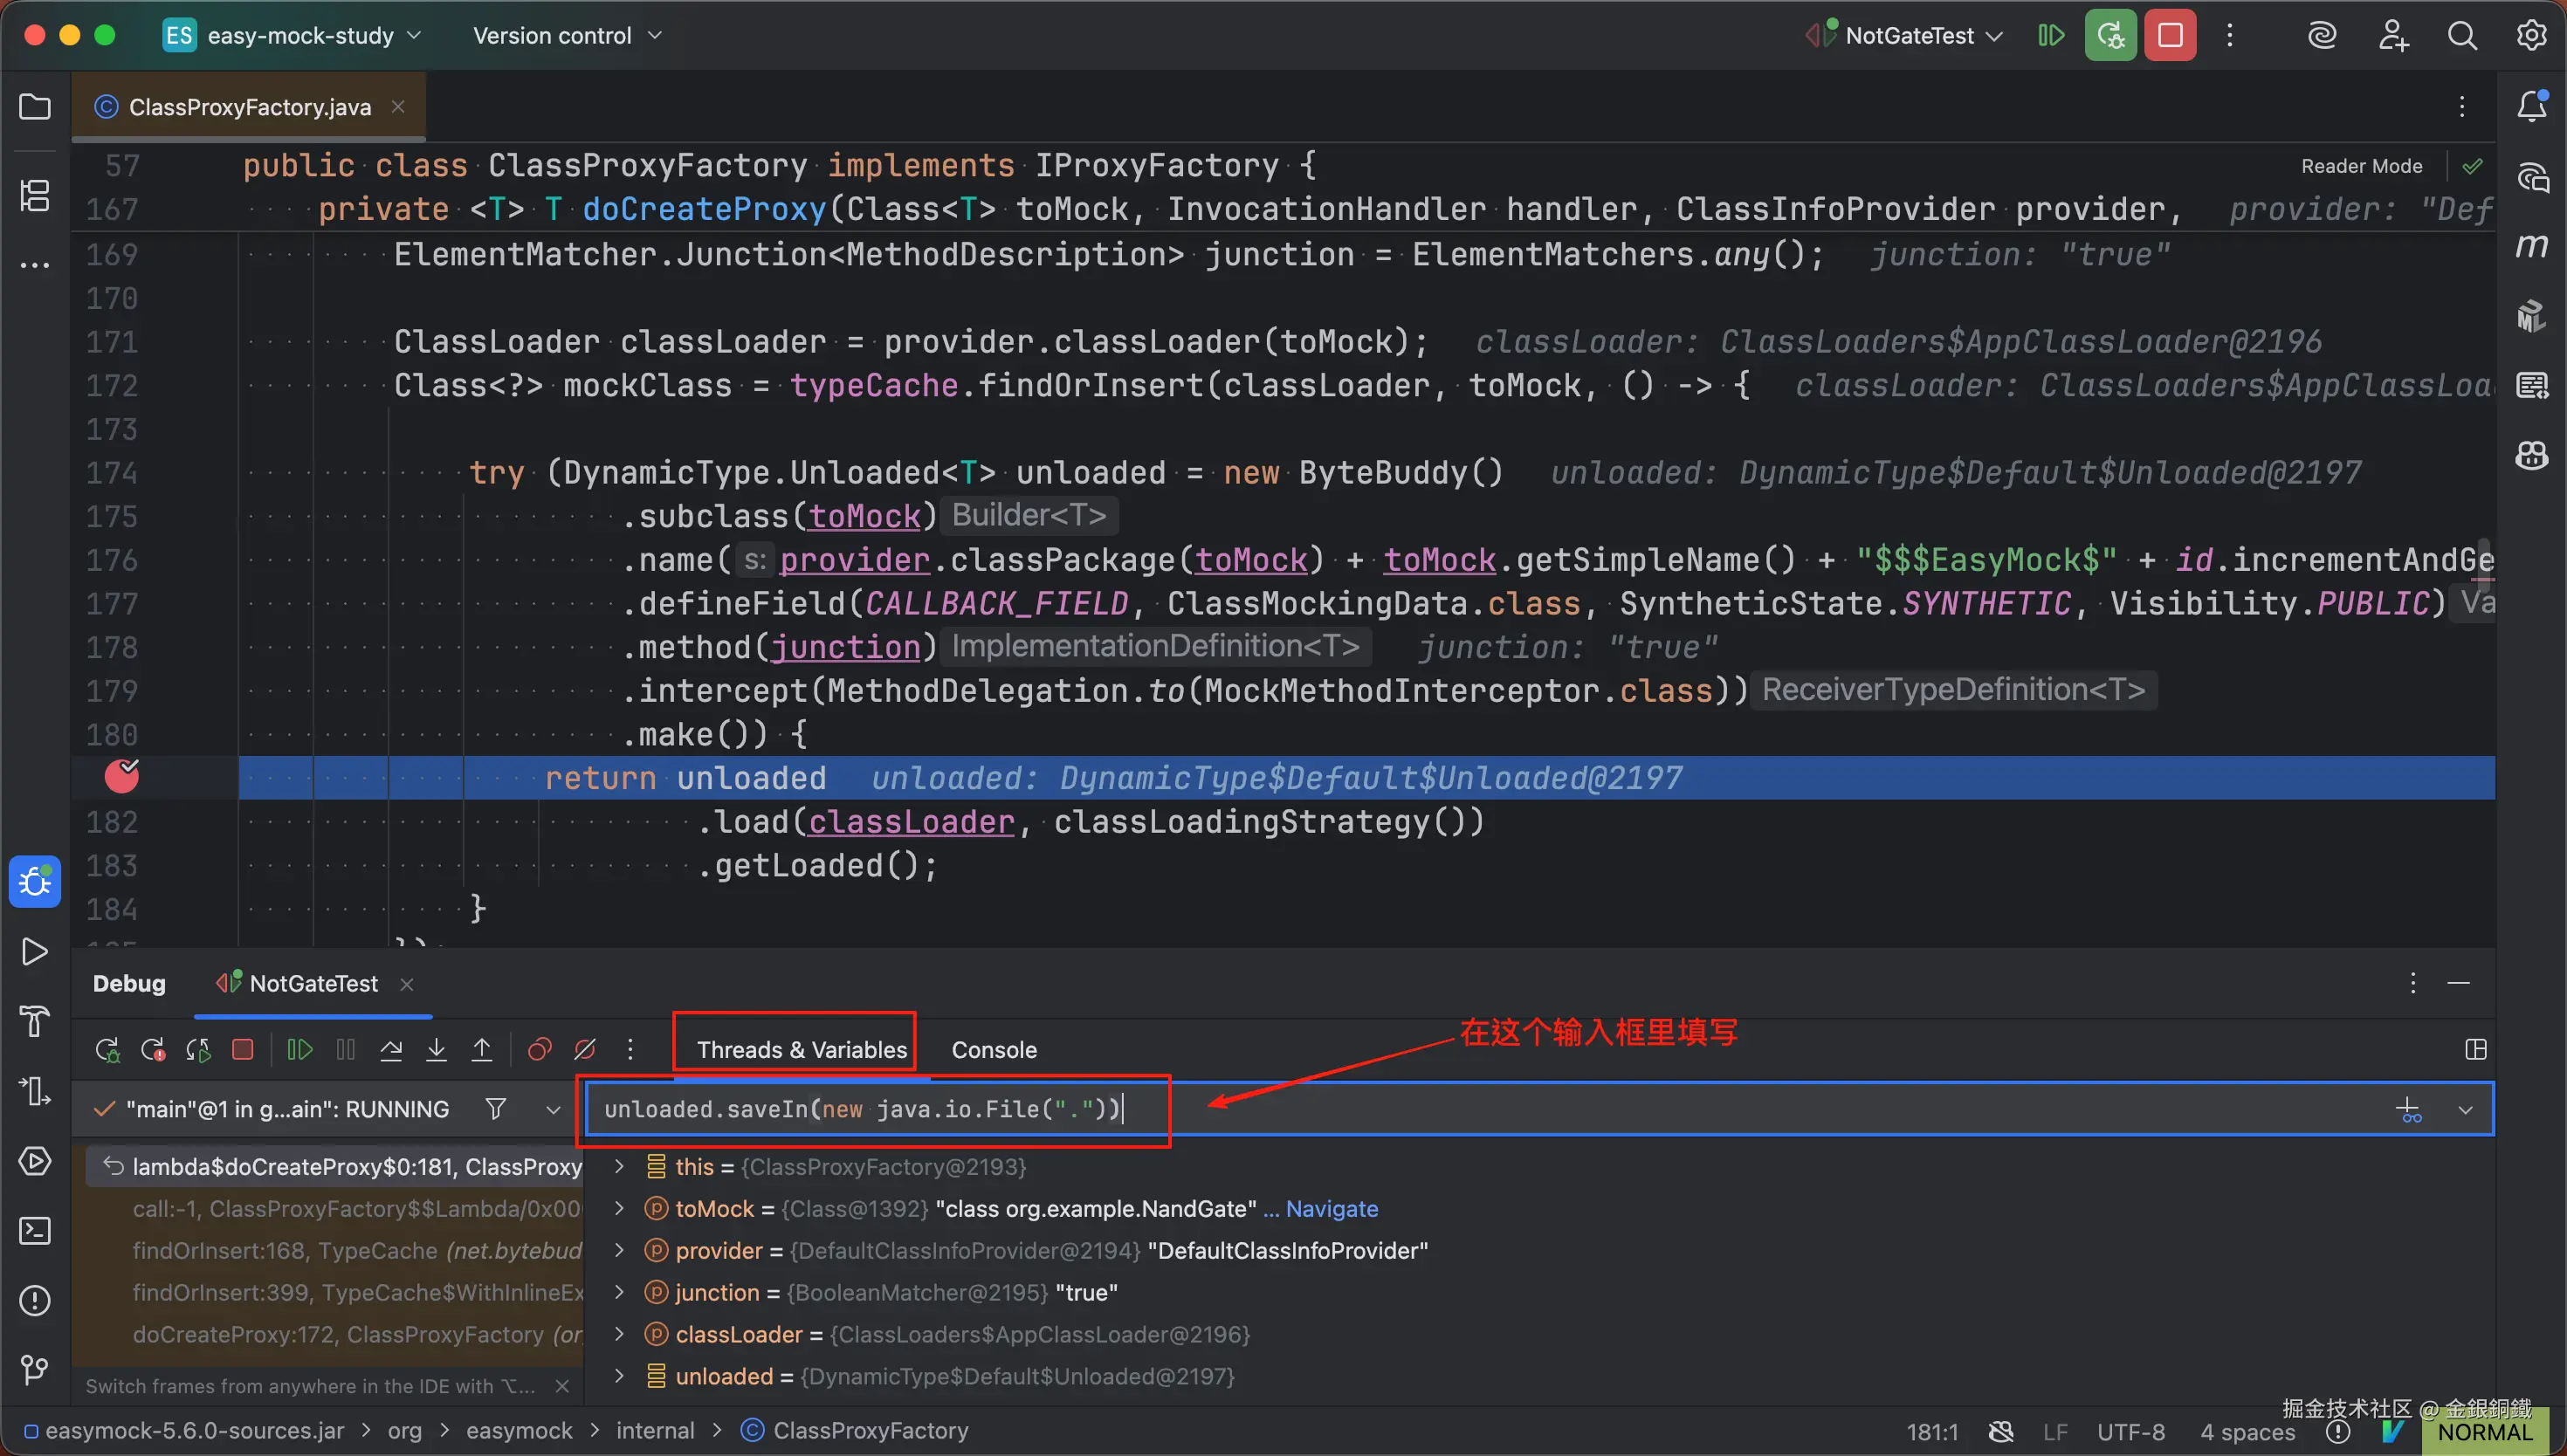This screenshot has height=1456, width=2567.
Task: Click the Navigate link for toMock
Action: coord(1331,1208)
